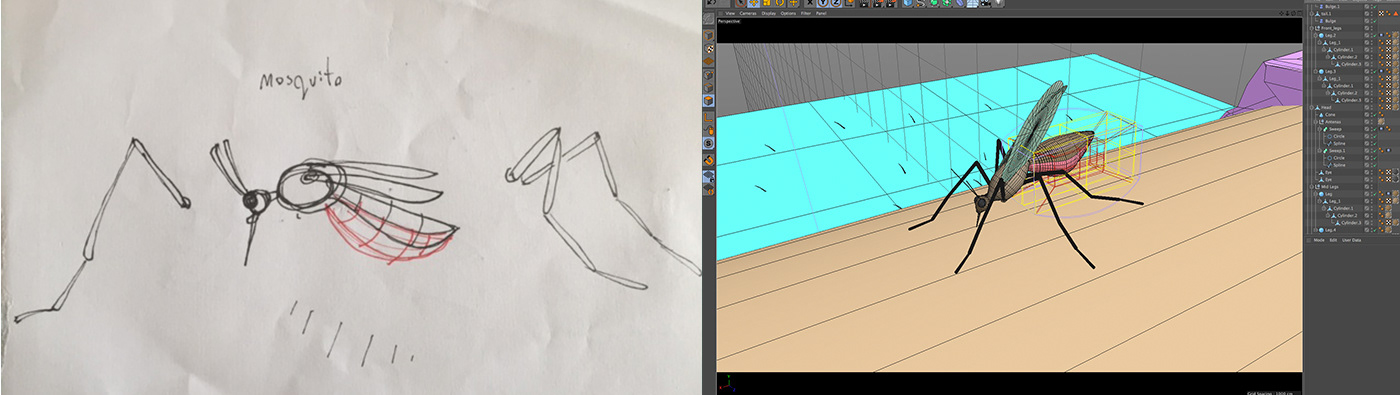The height and width of the screenshot is (395, 1400).
Task: Collapse the Front_legs group in object tree
Action: (1311, 28)
